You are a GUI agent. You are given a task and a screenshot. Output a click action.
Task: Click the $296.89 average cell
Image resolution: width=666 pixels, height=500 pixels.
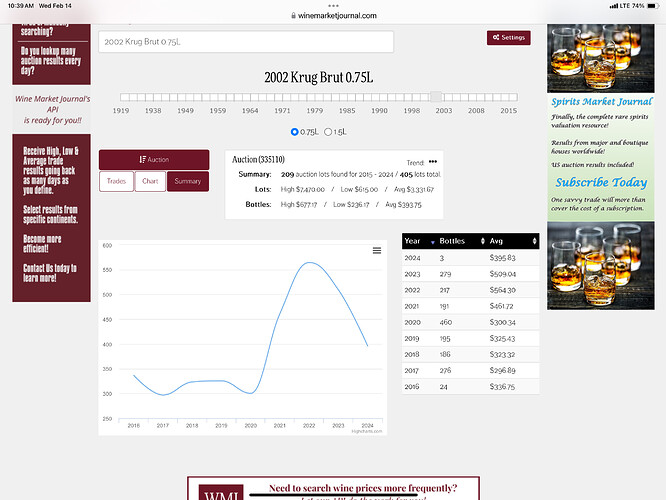[502, 370]
